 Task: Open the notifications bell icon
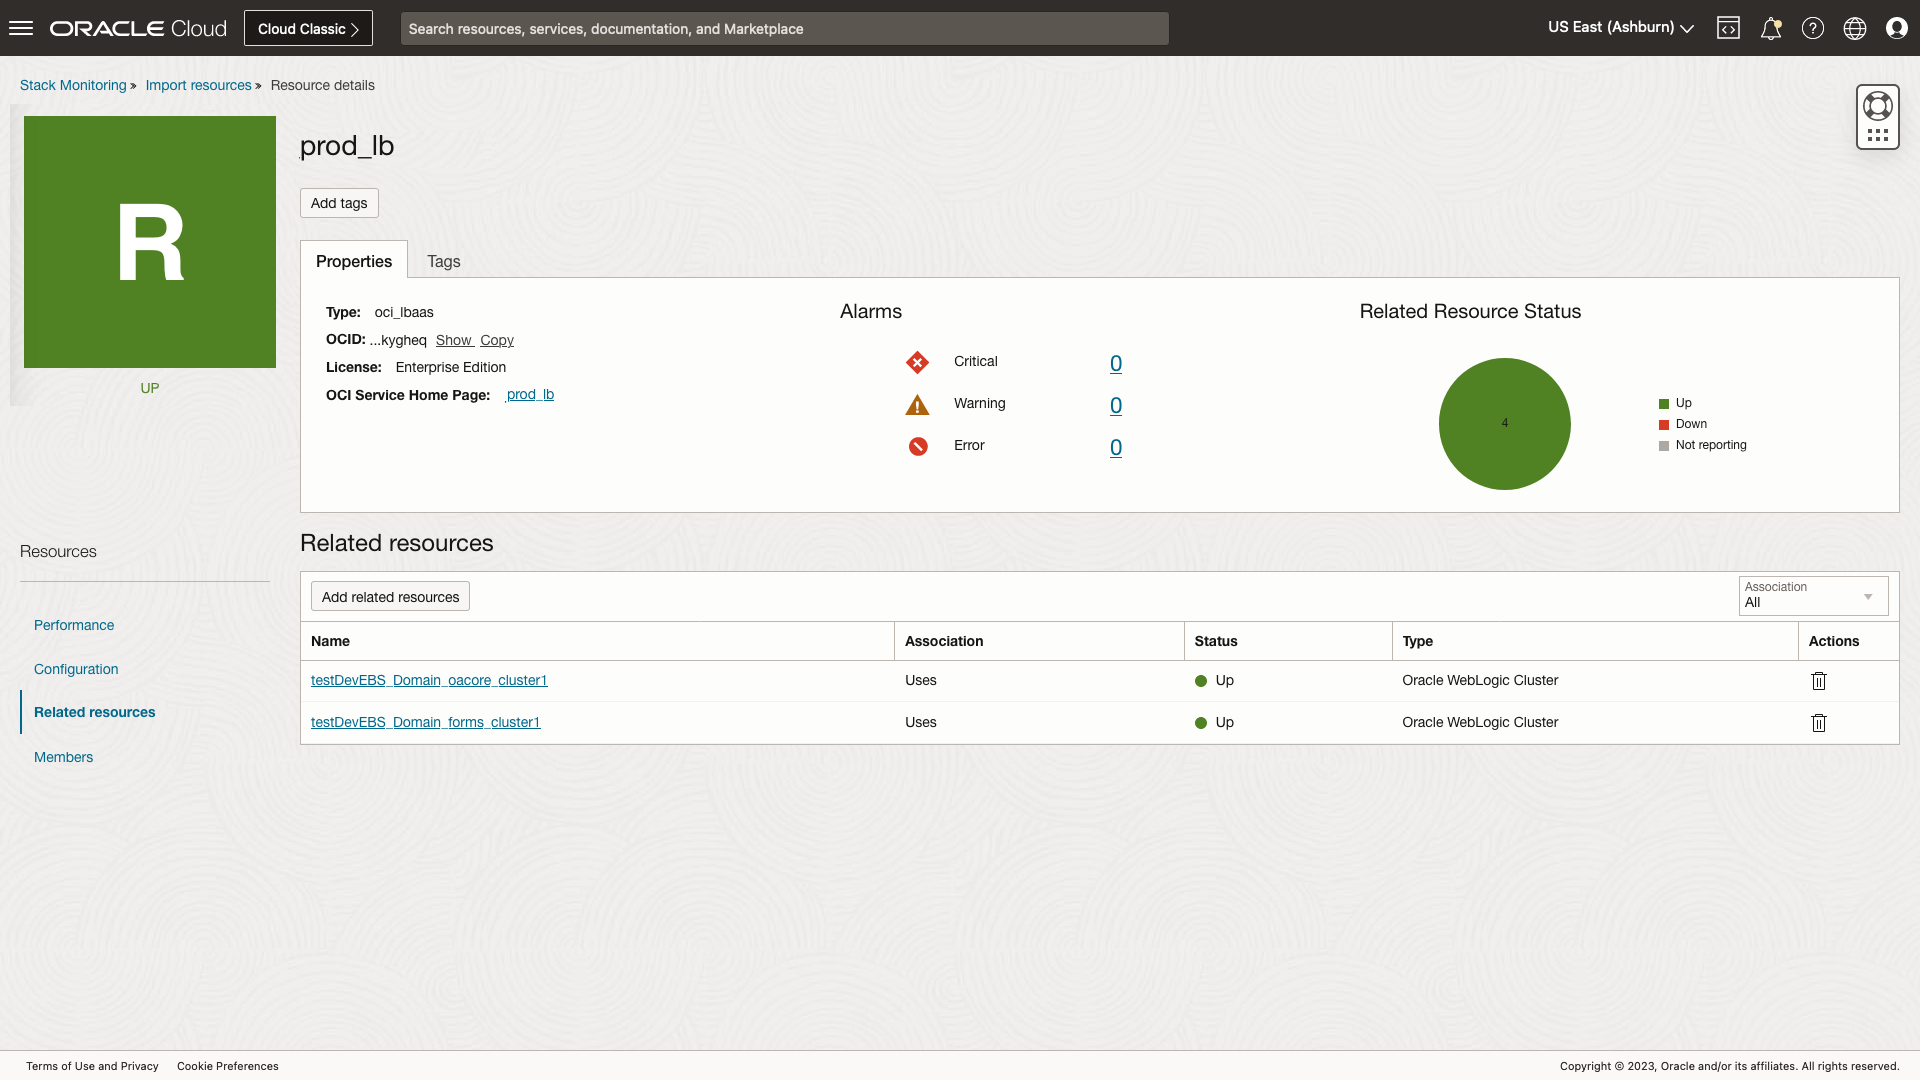1770,28
